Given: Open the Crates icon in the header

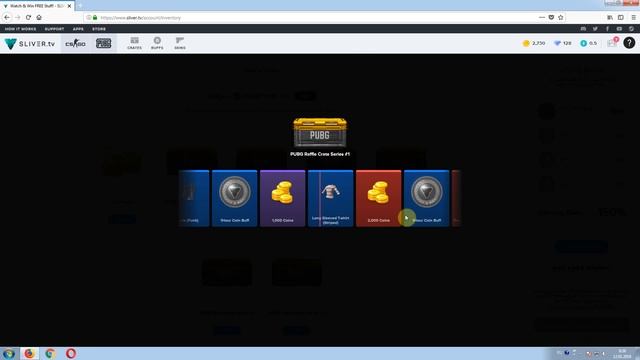Looking at the screenshot, I should click(x=134, y=43).
